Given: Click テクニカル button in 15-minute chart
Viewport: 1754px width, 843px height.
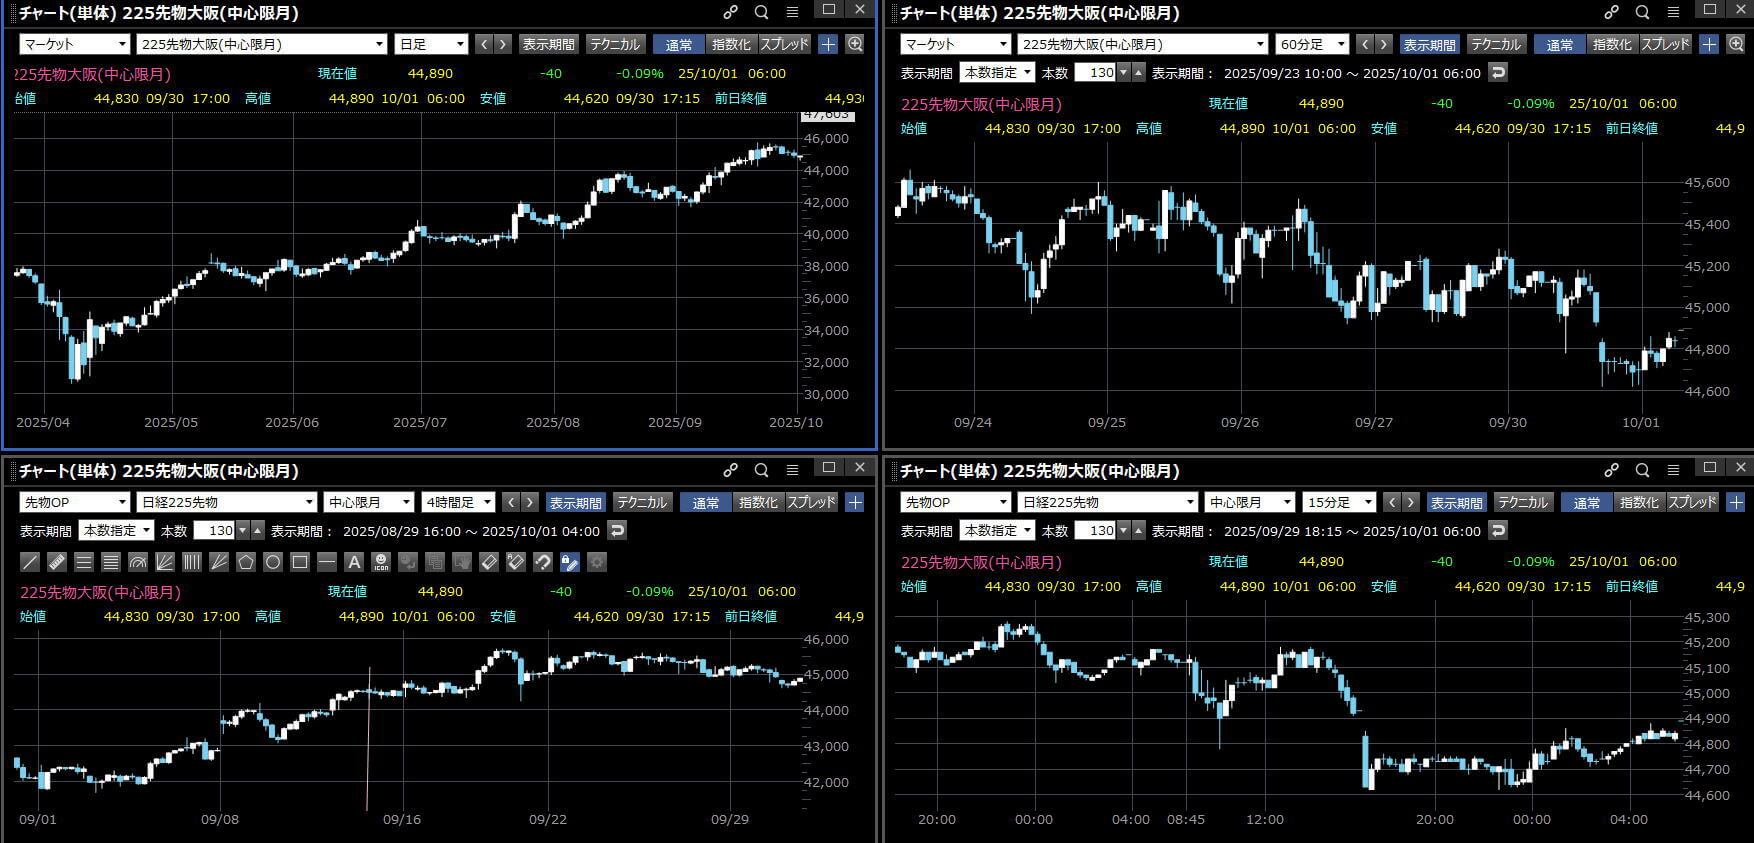Looking at the screenshot, I should (x=1522, y=502).
